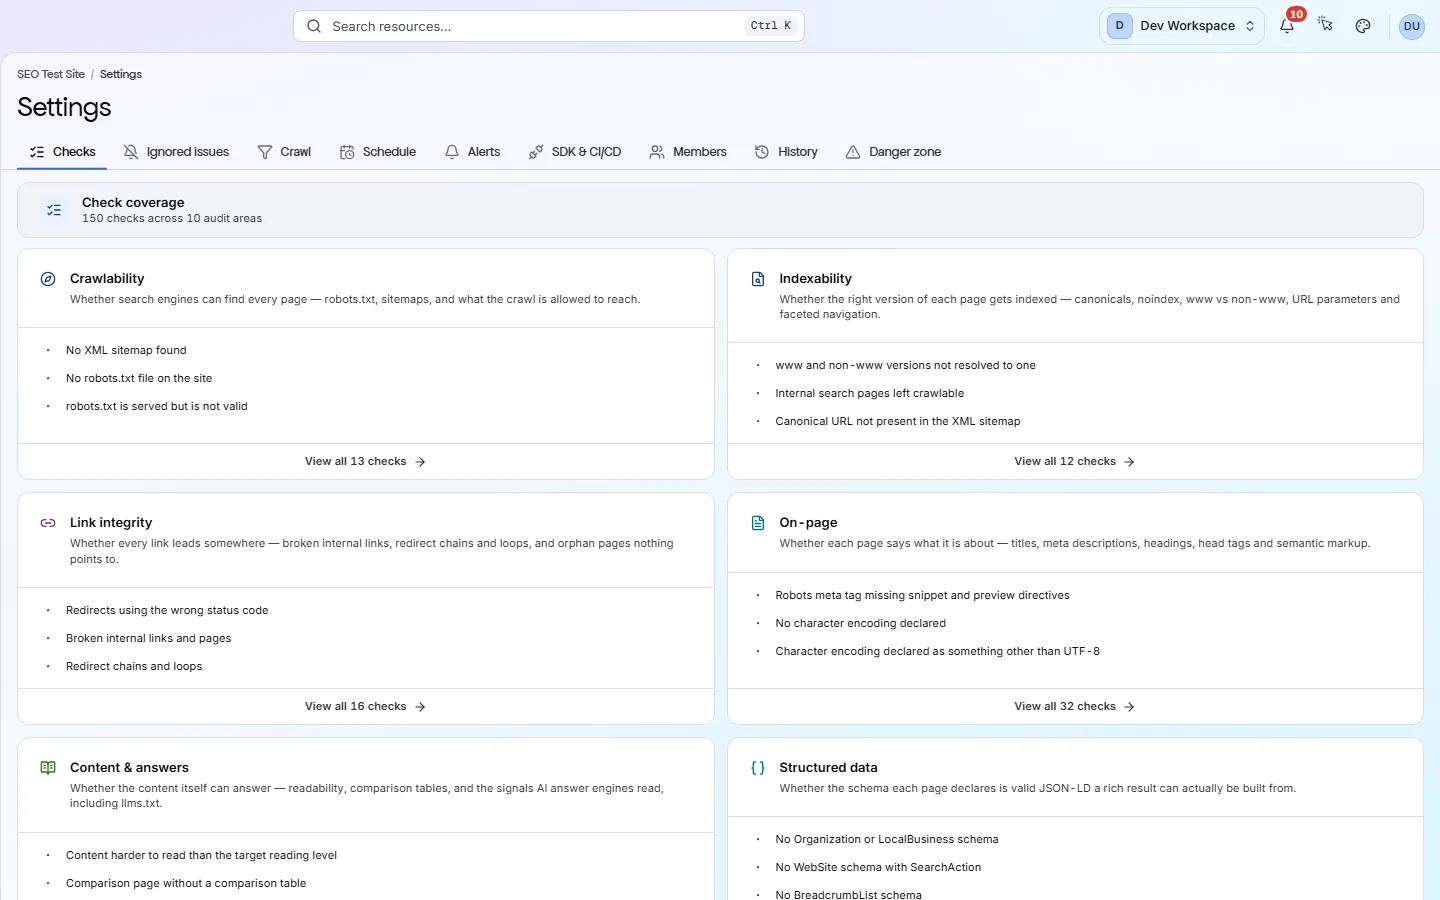Click 'Broken internal links and pages'
Image resolution: width=1440 pixels, height=900 pixels.
click(x=149, y=638)
